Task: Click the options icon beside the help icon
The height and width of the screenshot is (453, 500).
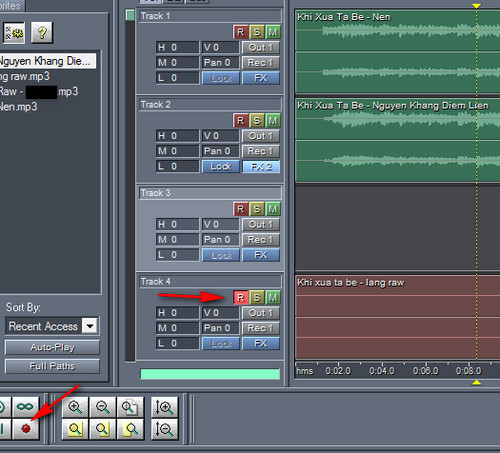Action: click(14, 33)
